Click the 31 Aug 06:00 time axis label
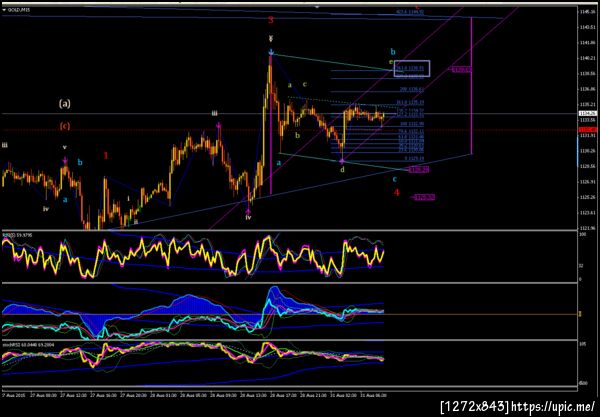The width and height of the screenshot is (600, 417). pos(372,395)
